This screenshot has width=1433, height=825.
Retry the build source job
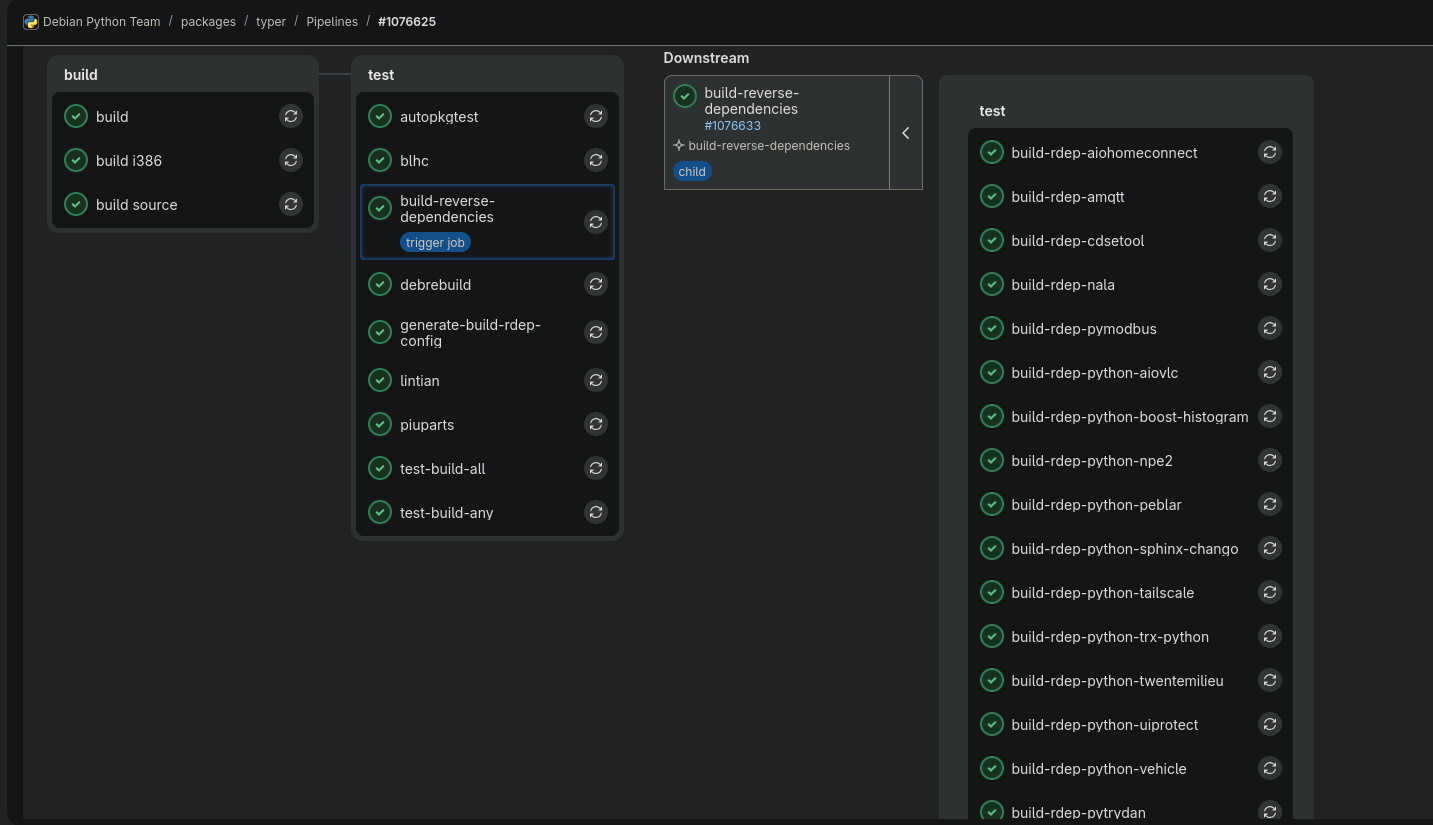point(290,204)
